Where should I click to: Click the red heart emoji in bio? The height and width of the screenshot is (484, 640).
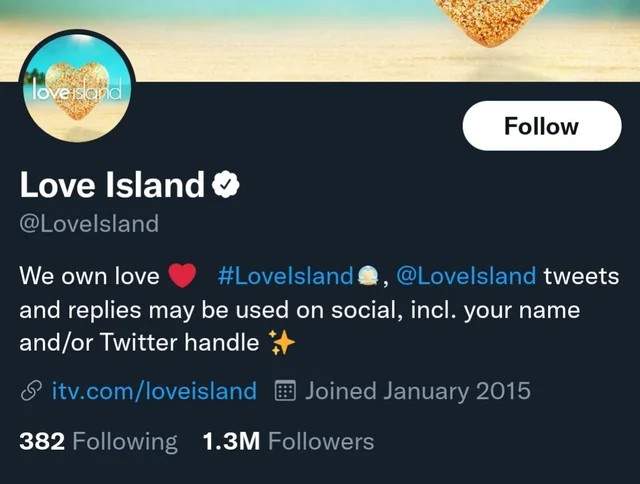click(182, 275)
